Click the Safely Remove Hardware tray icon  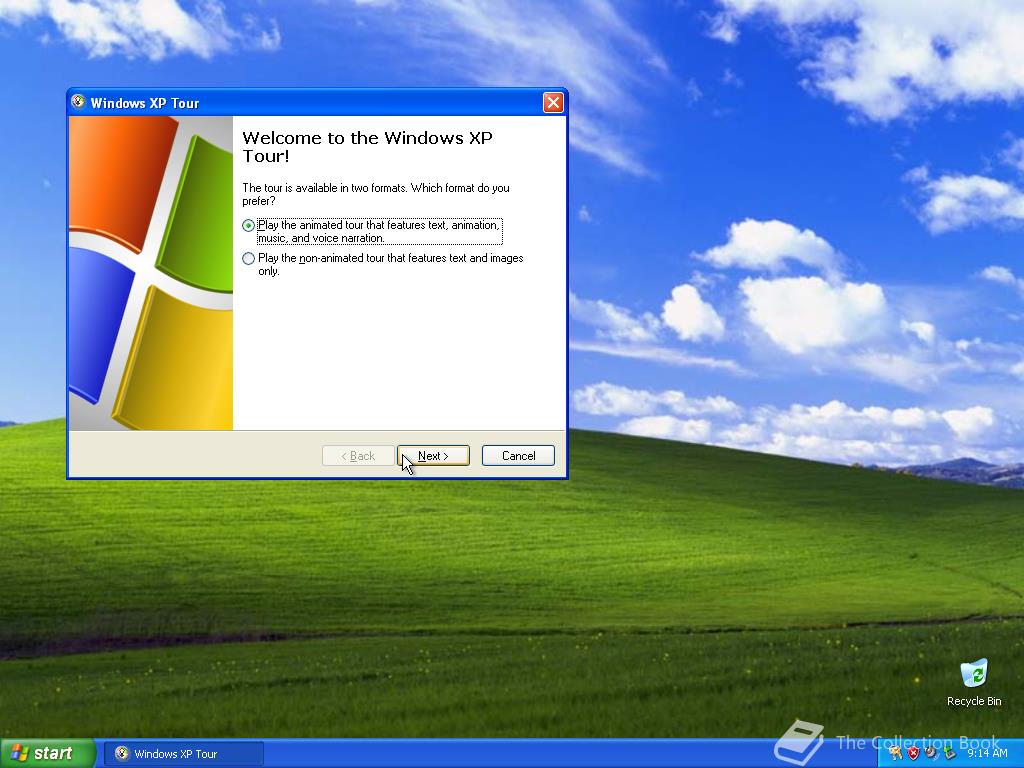[950, 753]
